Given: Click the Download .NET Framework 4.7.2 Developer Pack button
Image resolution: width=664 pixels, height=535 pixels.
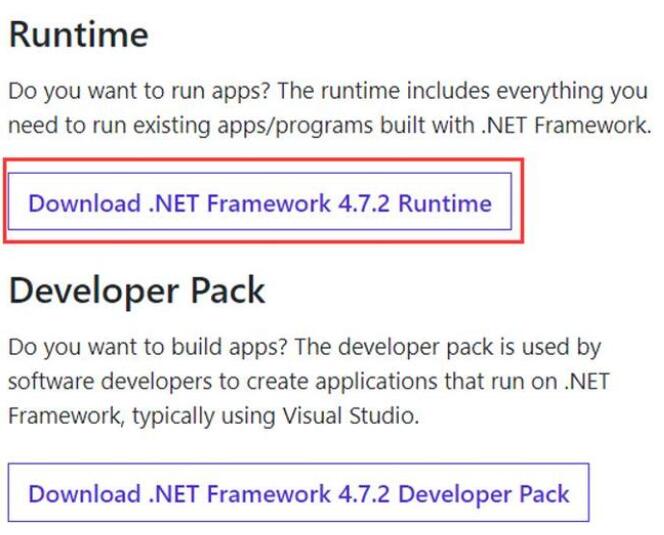Looking at the screenshot, I should click(x=298, y=494).
